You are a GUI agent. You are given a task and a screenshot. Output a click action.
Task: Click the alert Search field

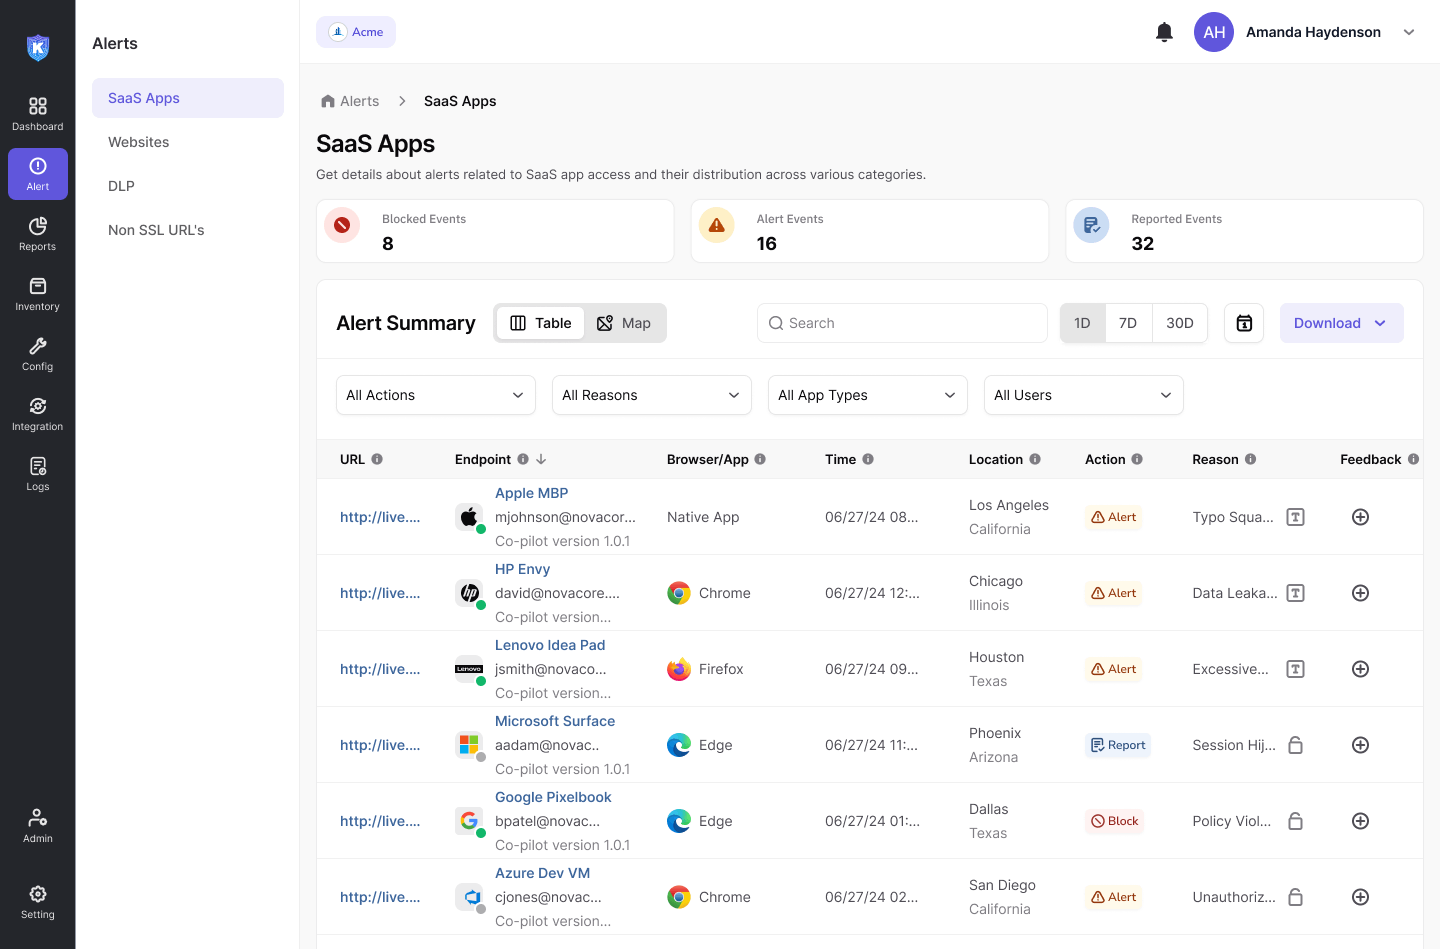pyautogui.click(x=902, y=323)
